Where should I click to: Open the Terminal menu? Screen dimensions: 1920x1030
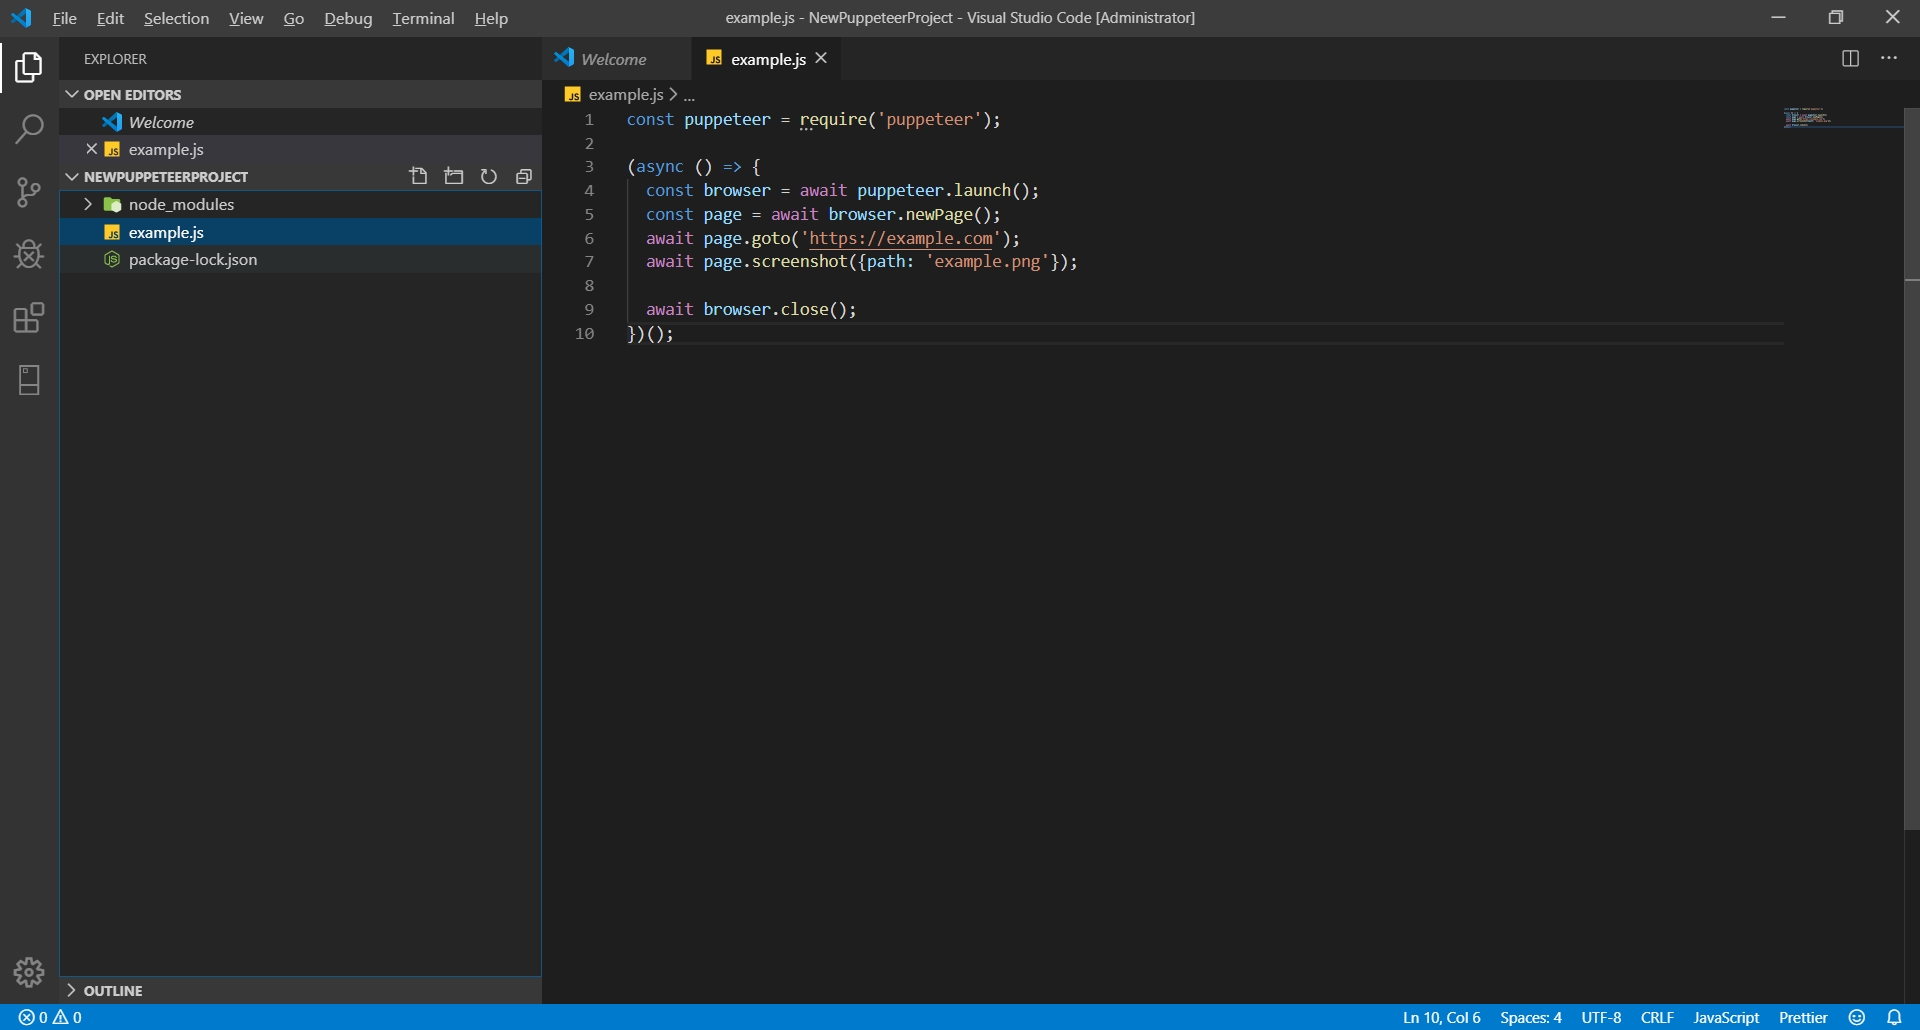click(x=423, y=18)
